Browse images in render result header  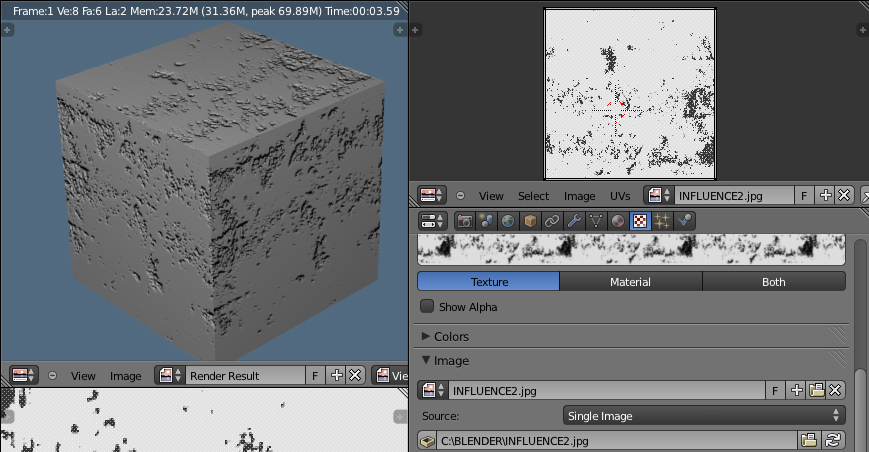tap(170, 375)
